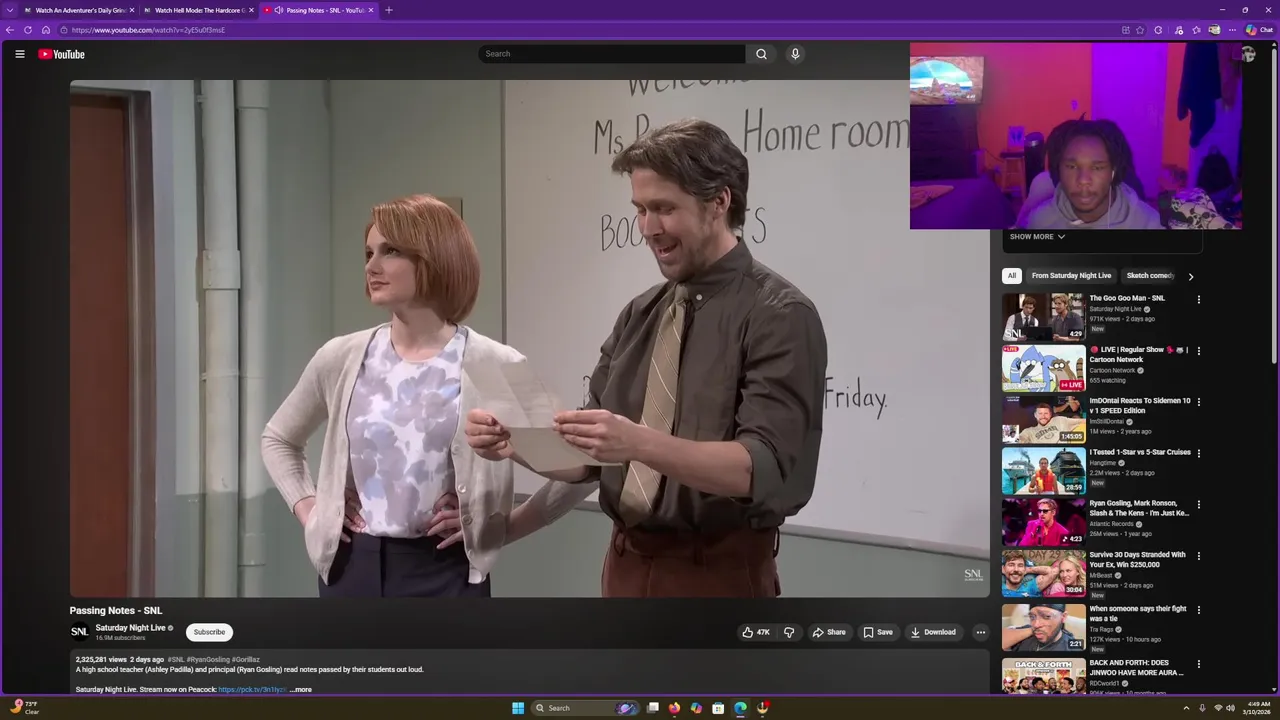
Task: Open options for fight was a tie video
Action: tap(1198, 610)
